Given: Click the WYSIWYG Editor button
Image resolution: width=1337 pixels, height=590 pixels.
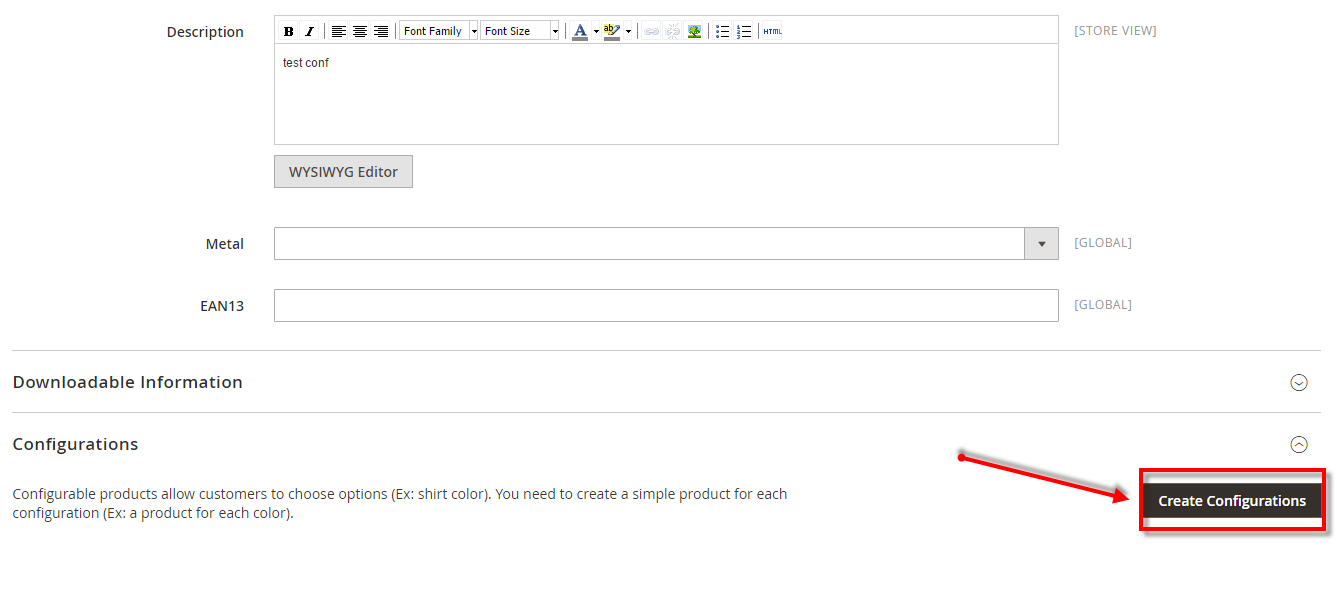Looking at the screenshot, I should pyautogui.click(x=343, y=171).
